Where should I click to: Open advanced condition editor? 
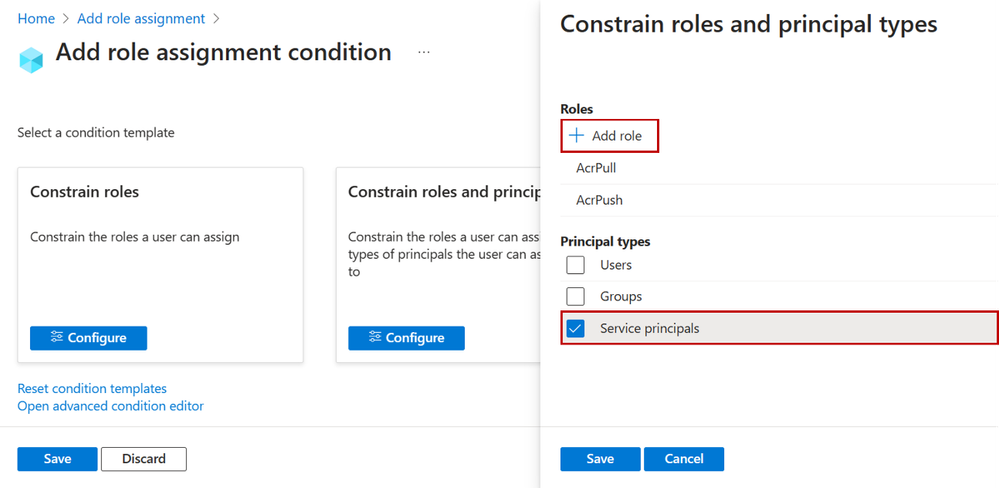pyautogui.click(x=110, y=406)
